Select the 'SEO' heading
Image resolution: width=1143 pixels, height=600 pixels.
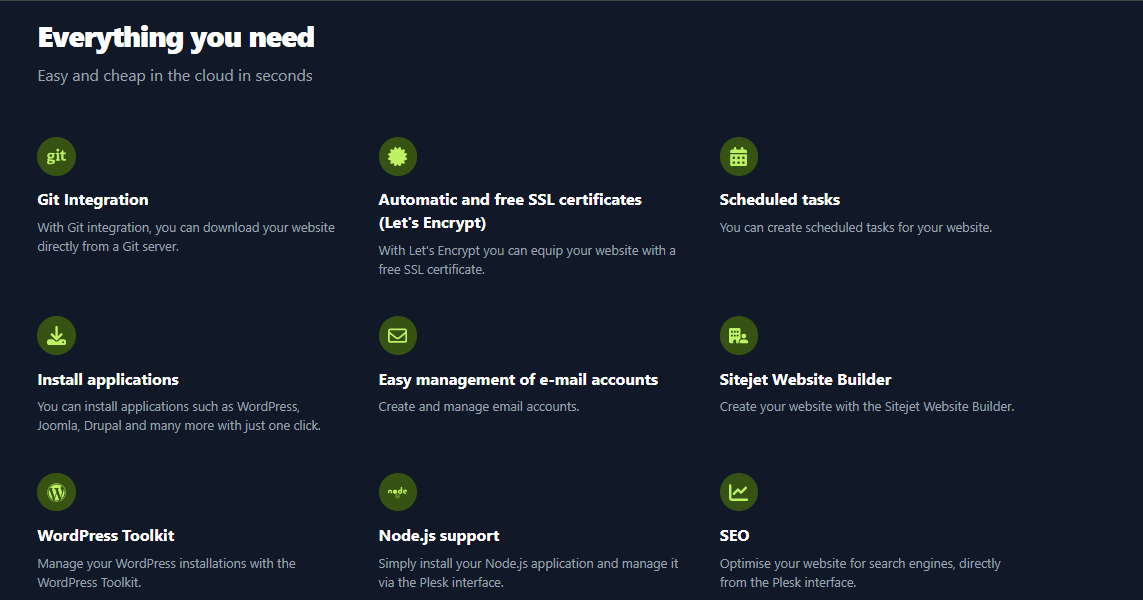(x=734, y=536)
